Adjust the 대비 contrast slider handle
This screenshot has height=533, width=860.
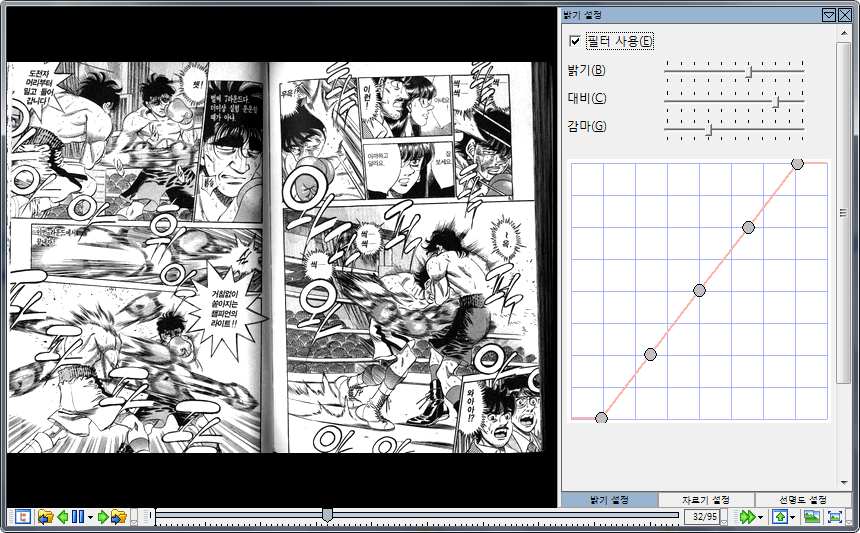point(776,101)
